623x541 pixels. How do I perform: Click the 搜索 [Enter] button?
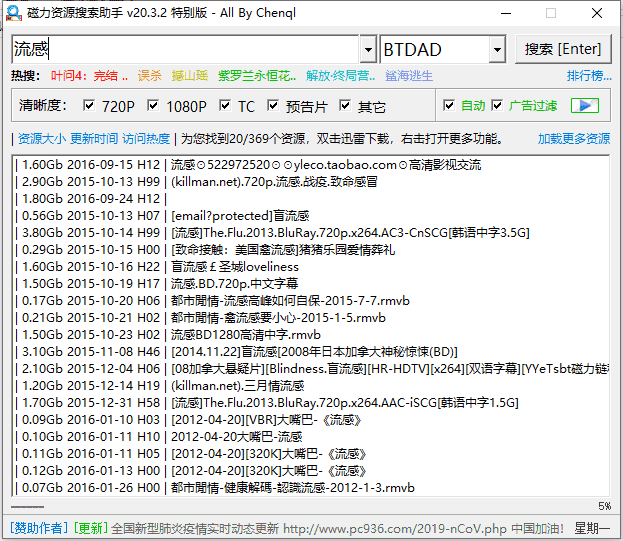563,49
